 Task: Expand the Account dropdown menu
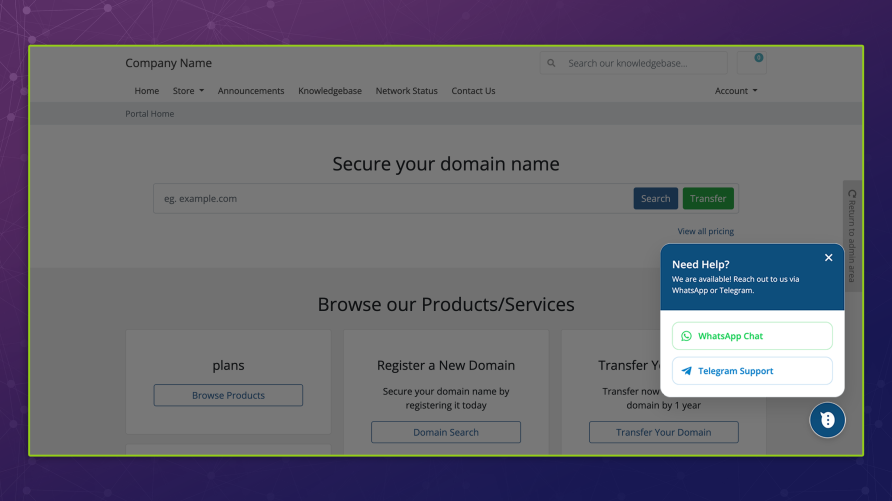(735, 91)
